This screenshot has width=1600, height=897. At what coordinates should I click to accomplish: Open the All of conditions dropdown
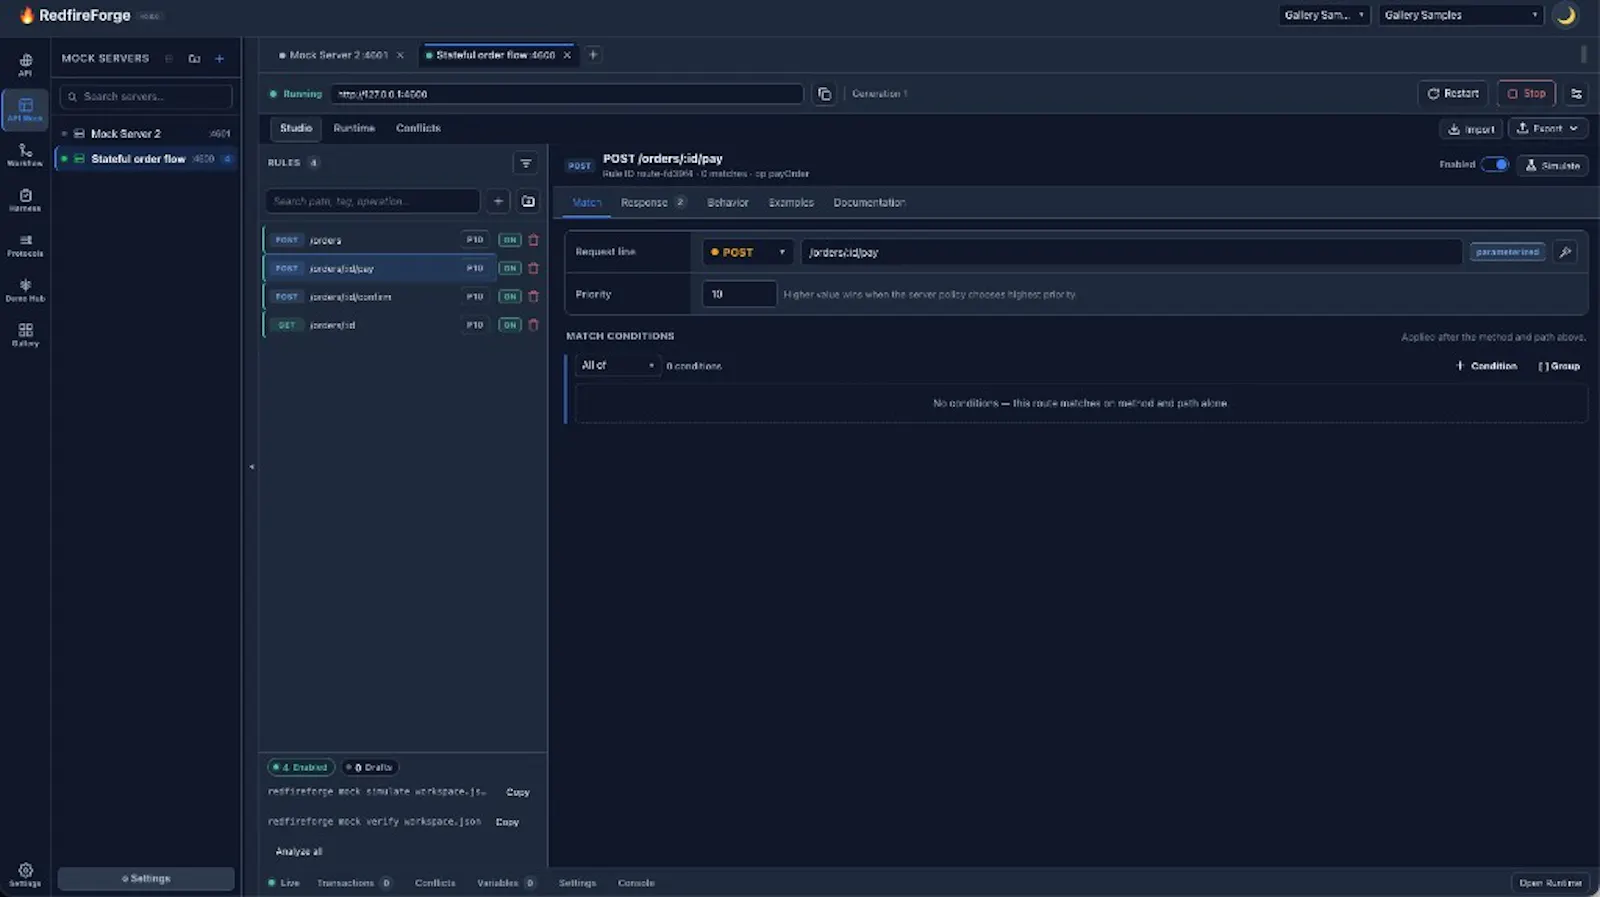coord(618,365)
